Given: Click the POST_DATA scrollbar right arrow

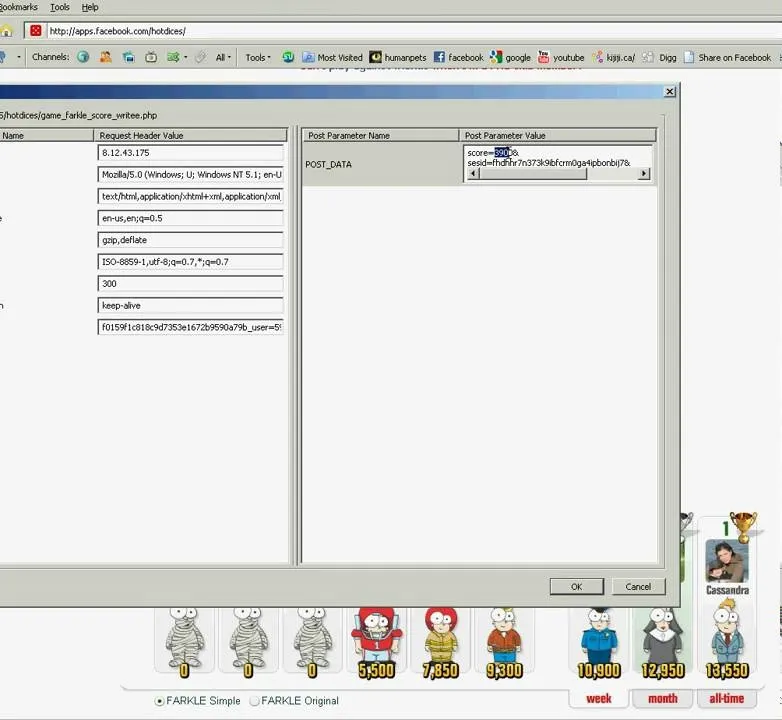Looking at the screenshot, I should [643, 174].
